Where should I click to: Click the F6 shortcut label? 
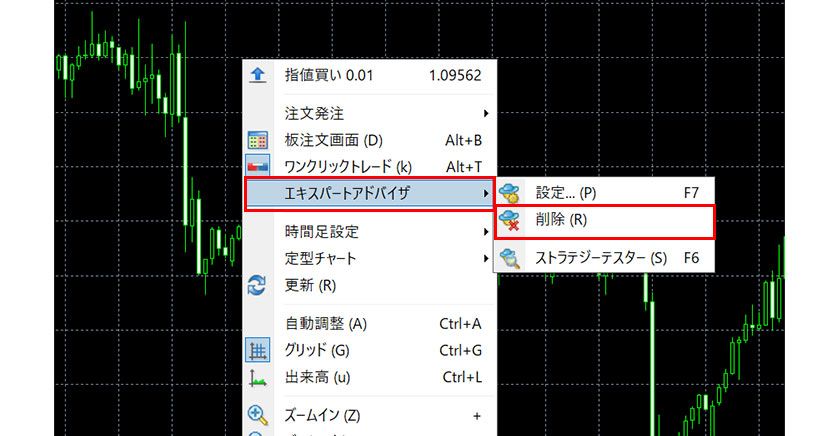tap(692, 258)
